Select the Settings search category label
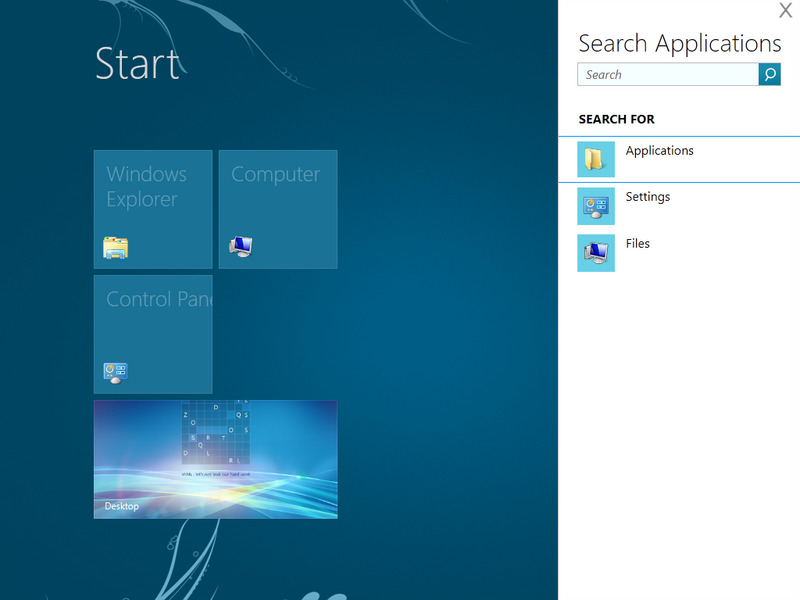This screenshot has height=600, width=800. (x=647, y=196)
